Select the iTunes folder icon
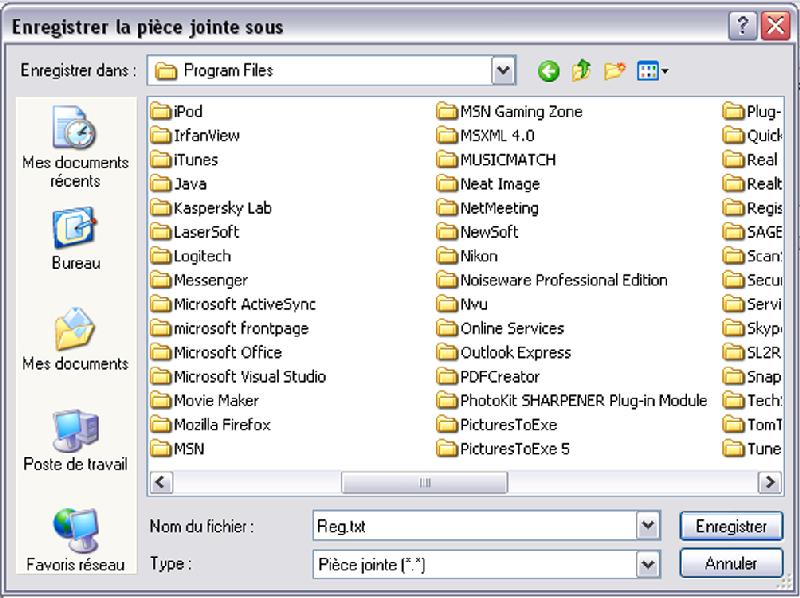 point(160,159)
